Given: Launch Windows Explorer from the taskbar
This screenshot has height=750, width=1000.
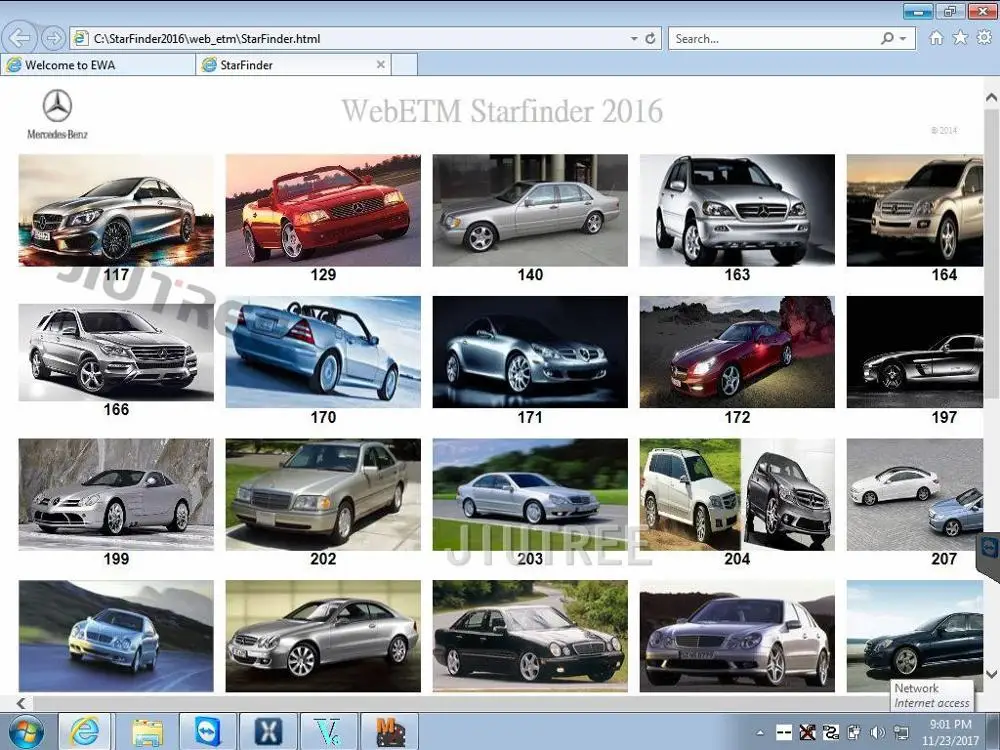Looking at the screenshot, I should click(x=147, y=731).
